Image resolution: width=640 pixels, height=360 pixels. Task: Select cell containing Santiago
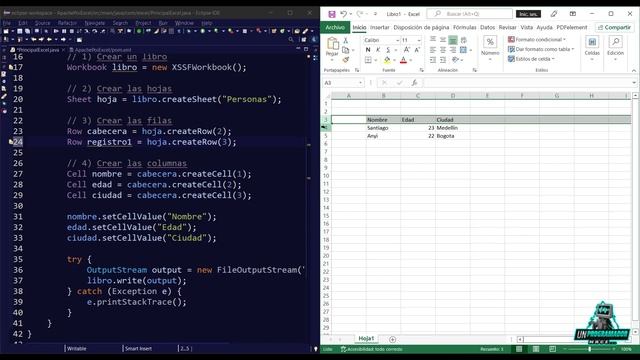[x=383, y=128]
